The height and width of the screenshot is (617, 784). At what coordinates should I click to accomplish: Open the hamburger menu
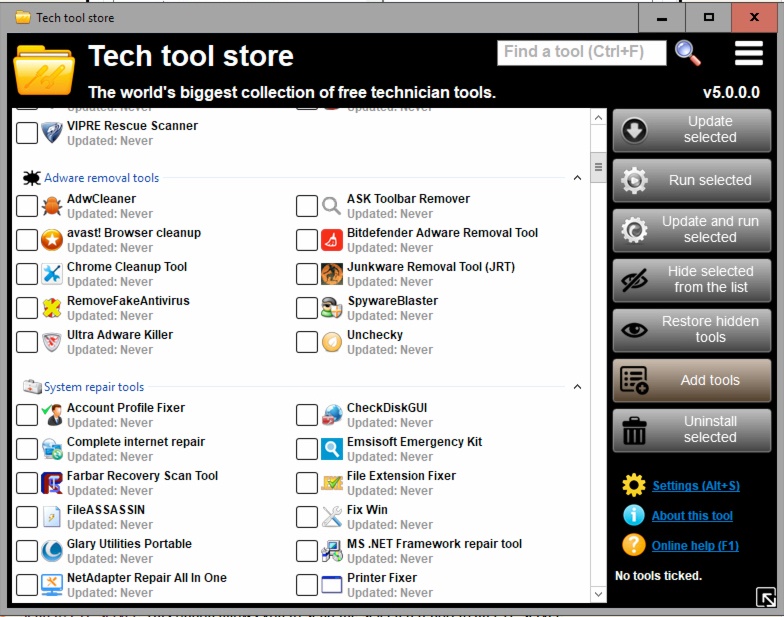[x=748, y=53]
